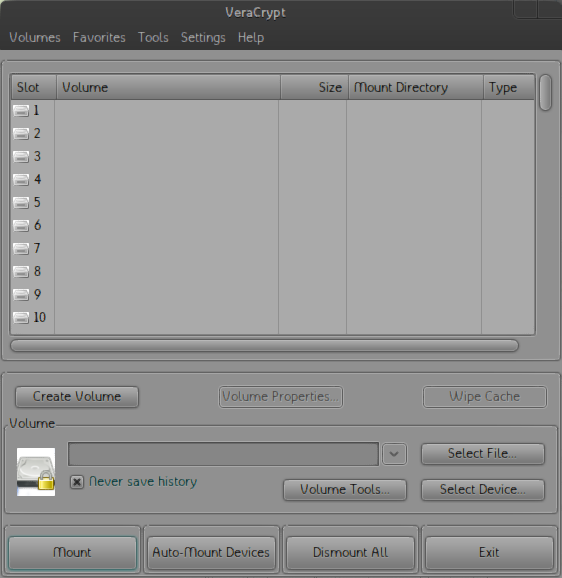Open the Favorites menu

pyautogui.click(x=99, y=37)
